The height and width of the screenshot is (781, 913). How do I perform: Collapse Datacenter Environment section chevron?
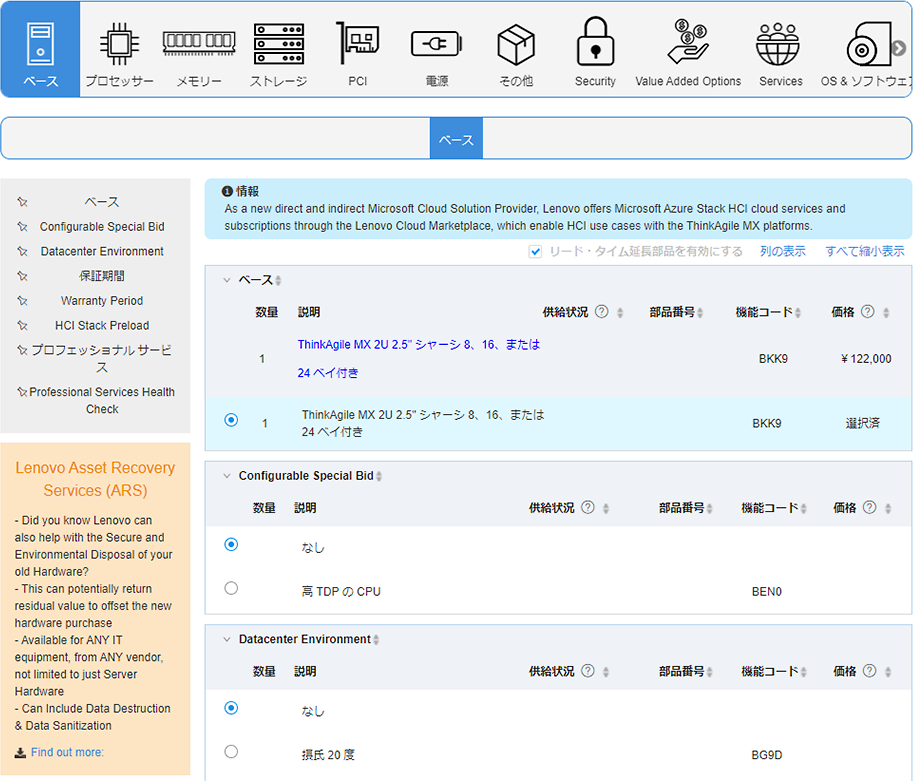[x=227, y=639]
